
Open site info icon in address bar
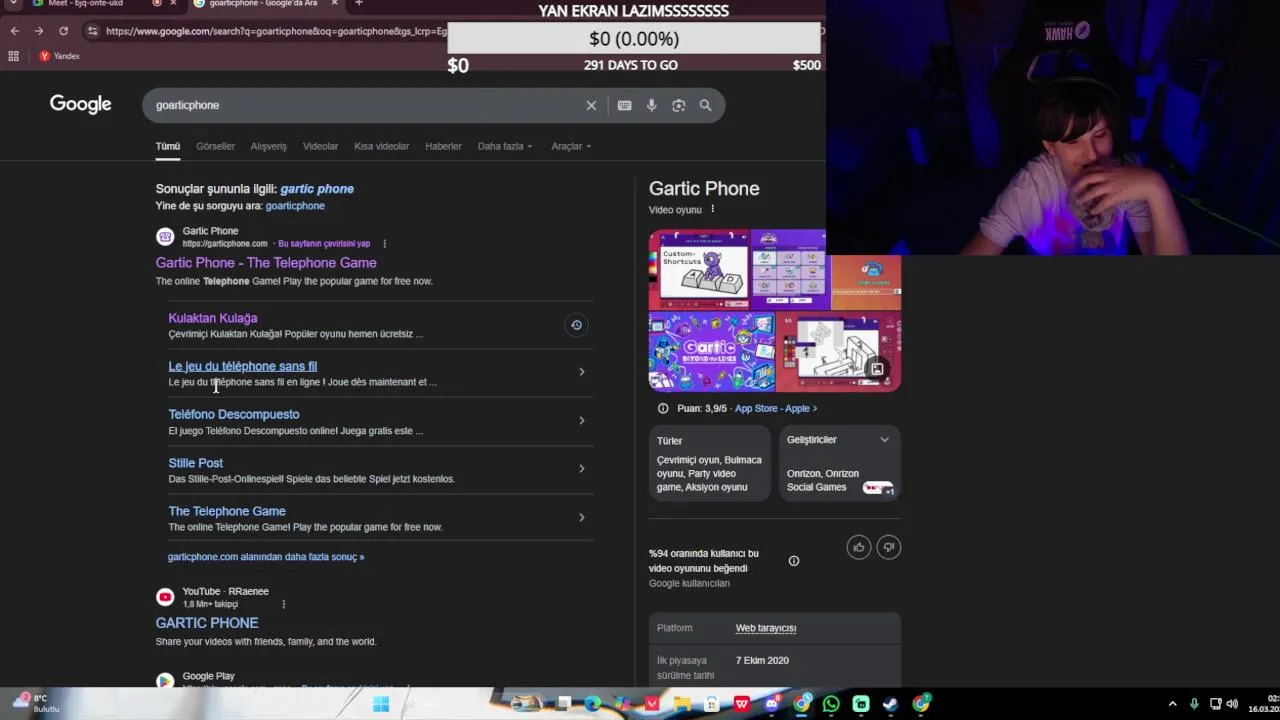pyautogui.click(x=92, y=31)
